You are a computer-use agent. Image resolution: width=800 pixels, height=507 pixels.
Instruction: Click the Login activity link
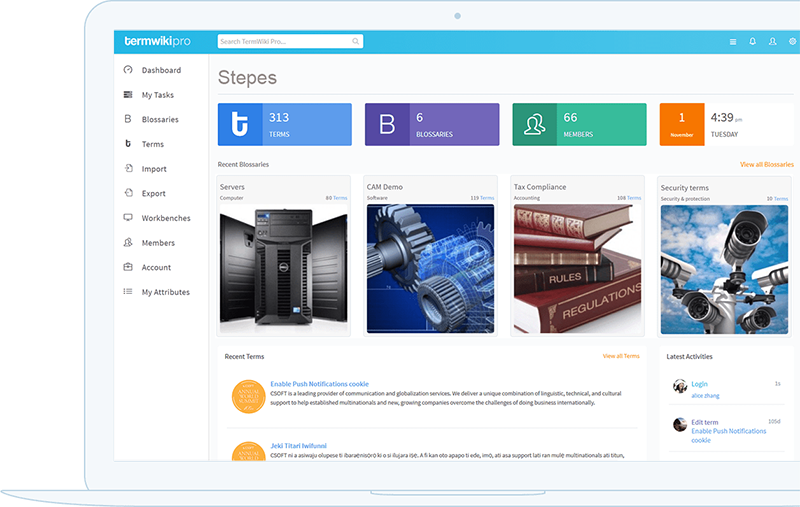[699, 384]
